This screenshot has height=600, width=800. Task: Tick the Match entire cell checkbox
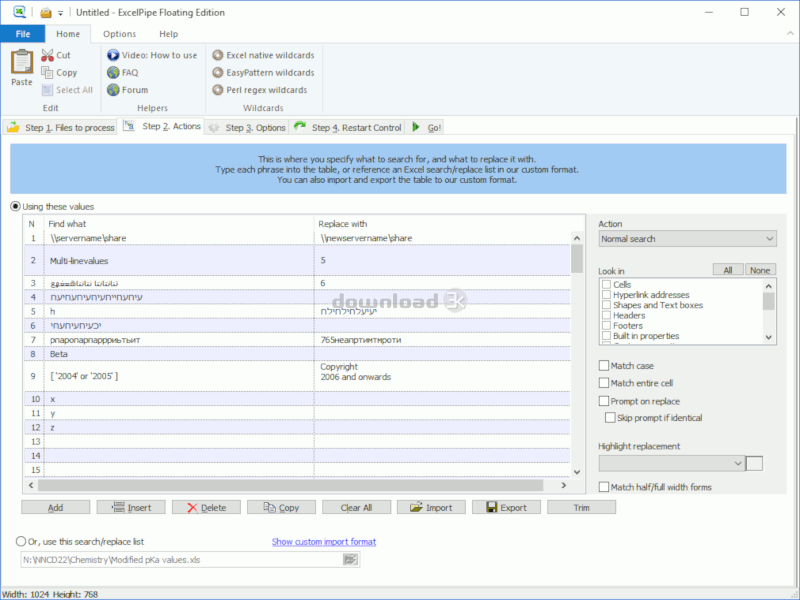604,383
